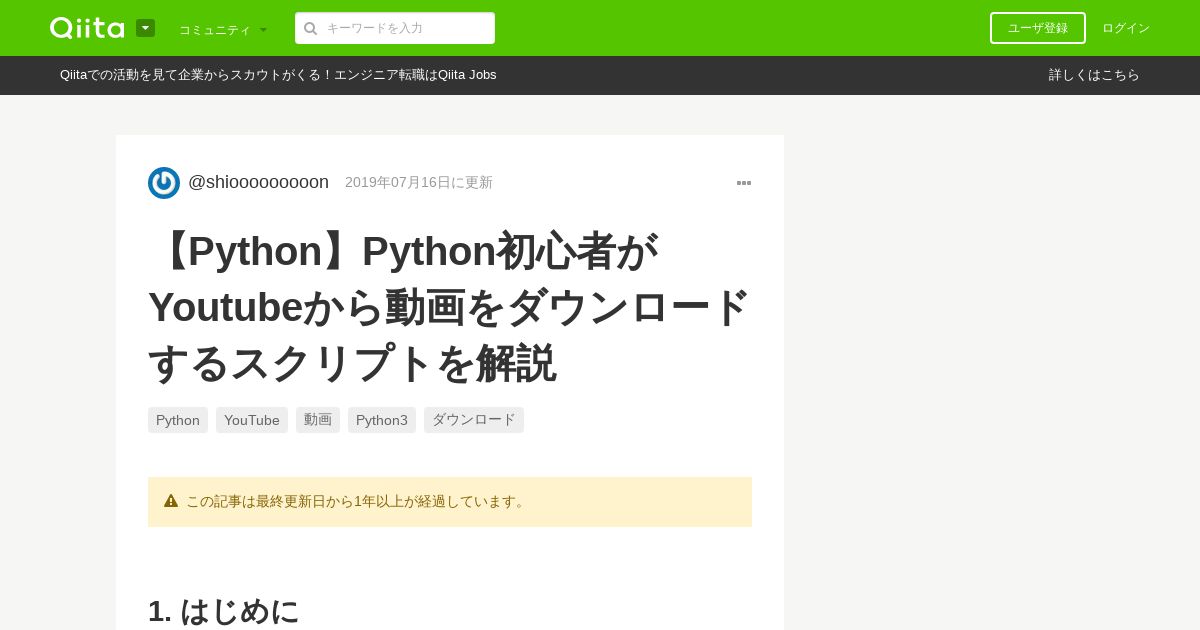Screen dimensions: 1200x630
Task: Expand the コミュニティ menu
Action: coord(223,30)
